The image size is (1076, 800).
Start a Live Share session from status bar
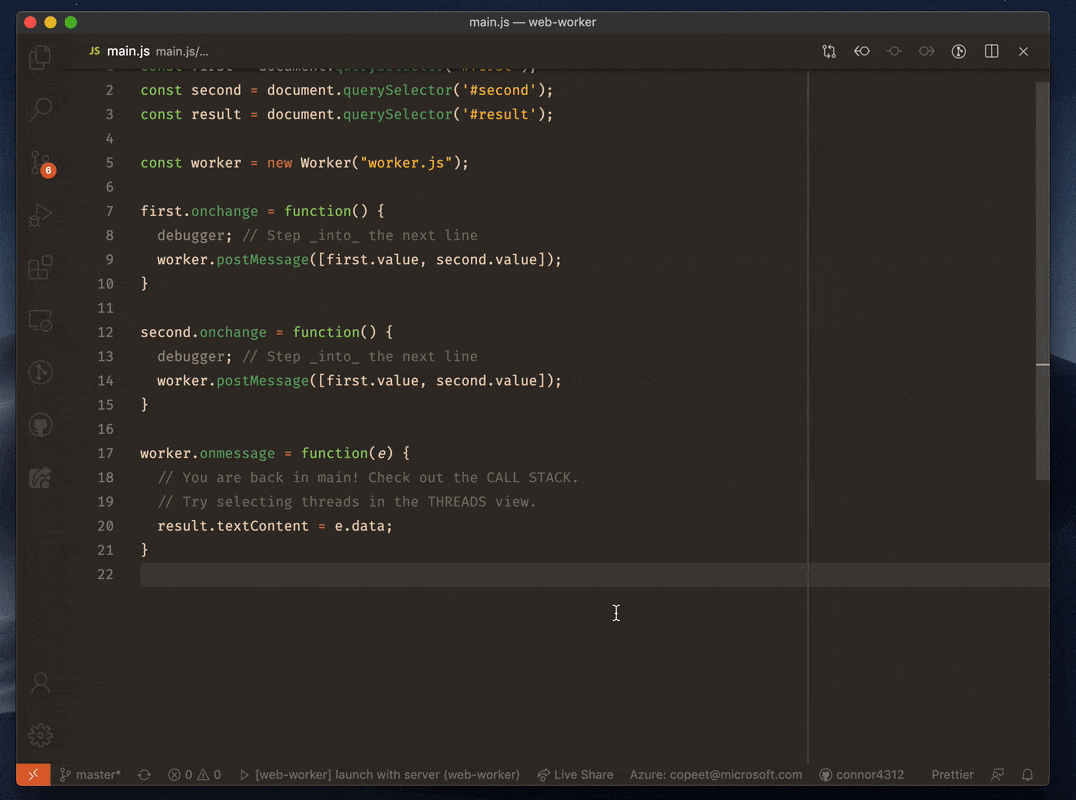pos(575,774)
